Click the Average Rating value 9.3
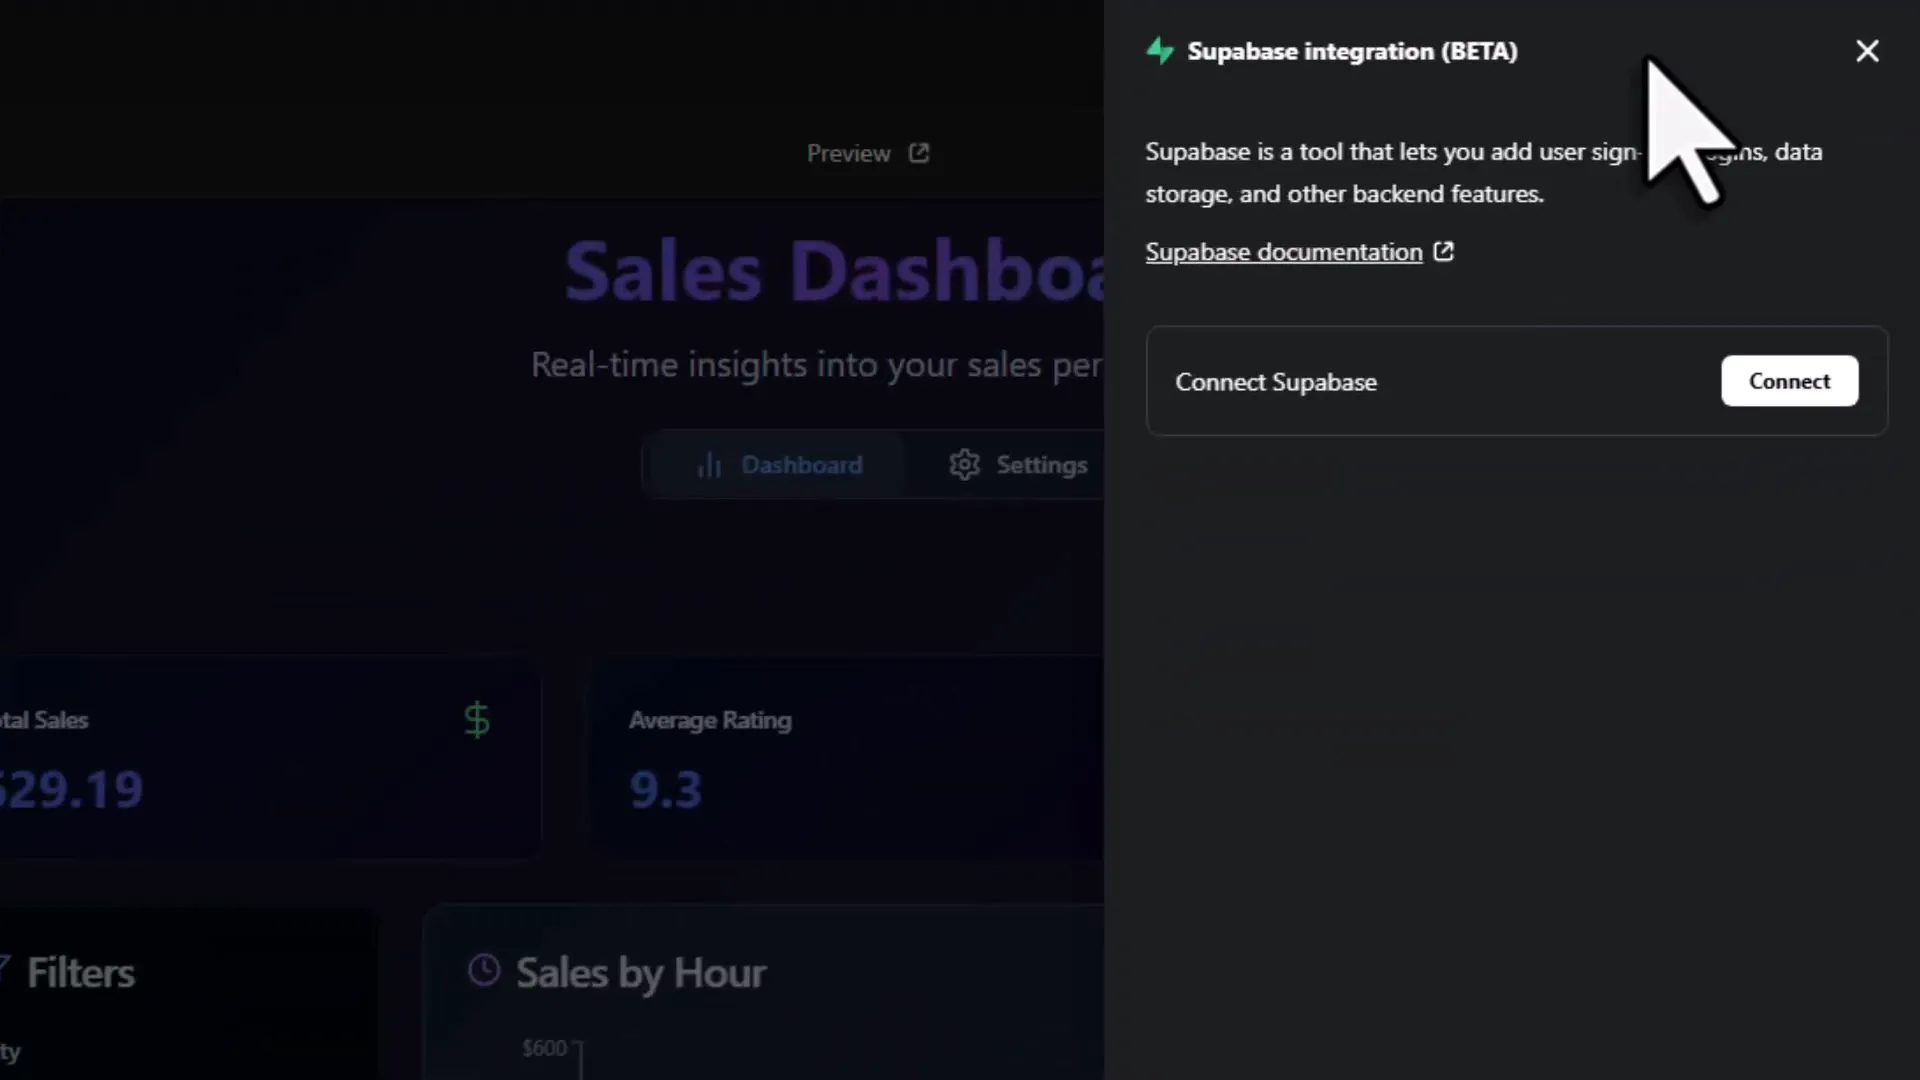The width and height of the screenshot is (1920, 1080). [x=663, y=789]
